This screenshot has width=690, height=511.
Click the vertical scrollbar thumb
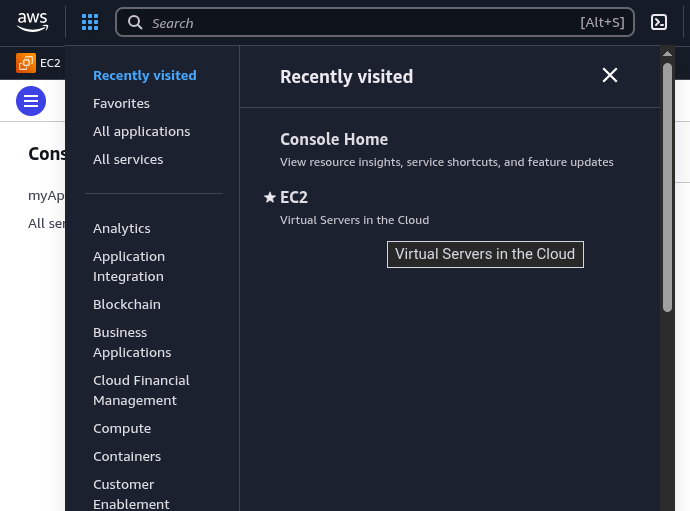668,187
